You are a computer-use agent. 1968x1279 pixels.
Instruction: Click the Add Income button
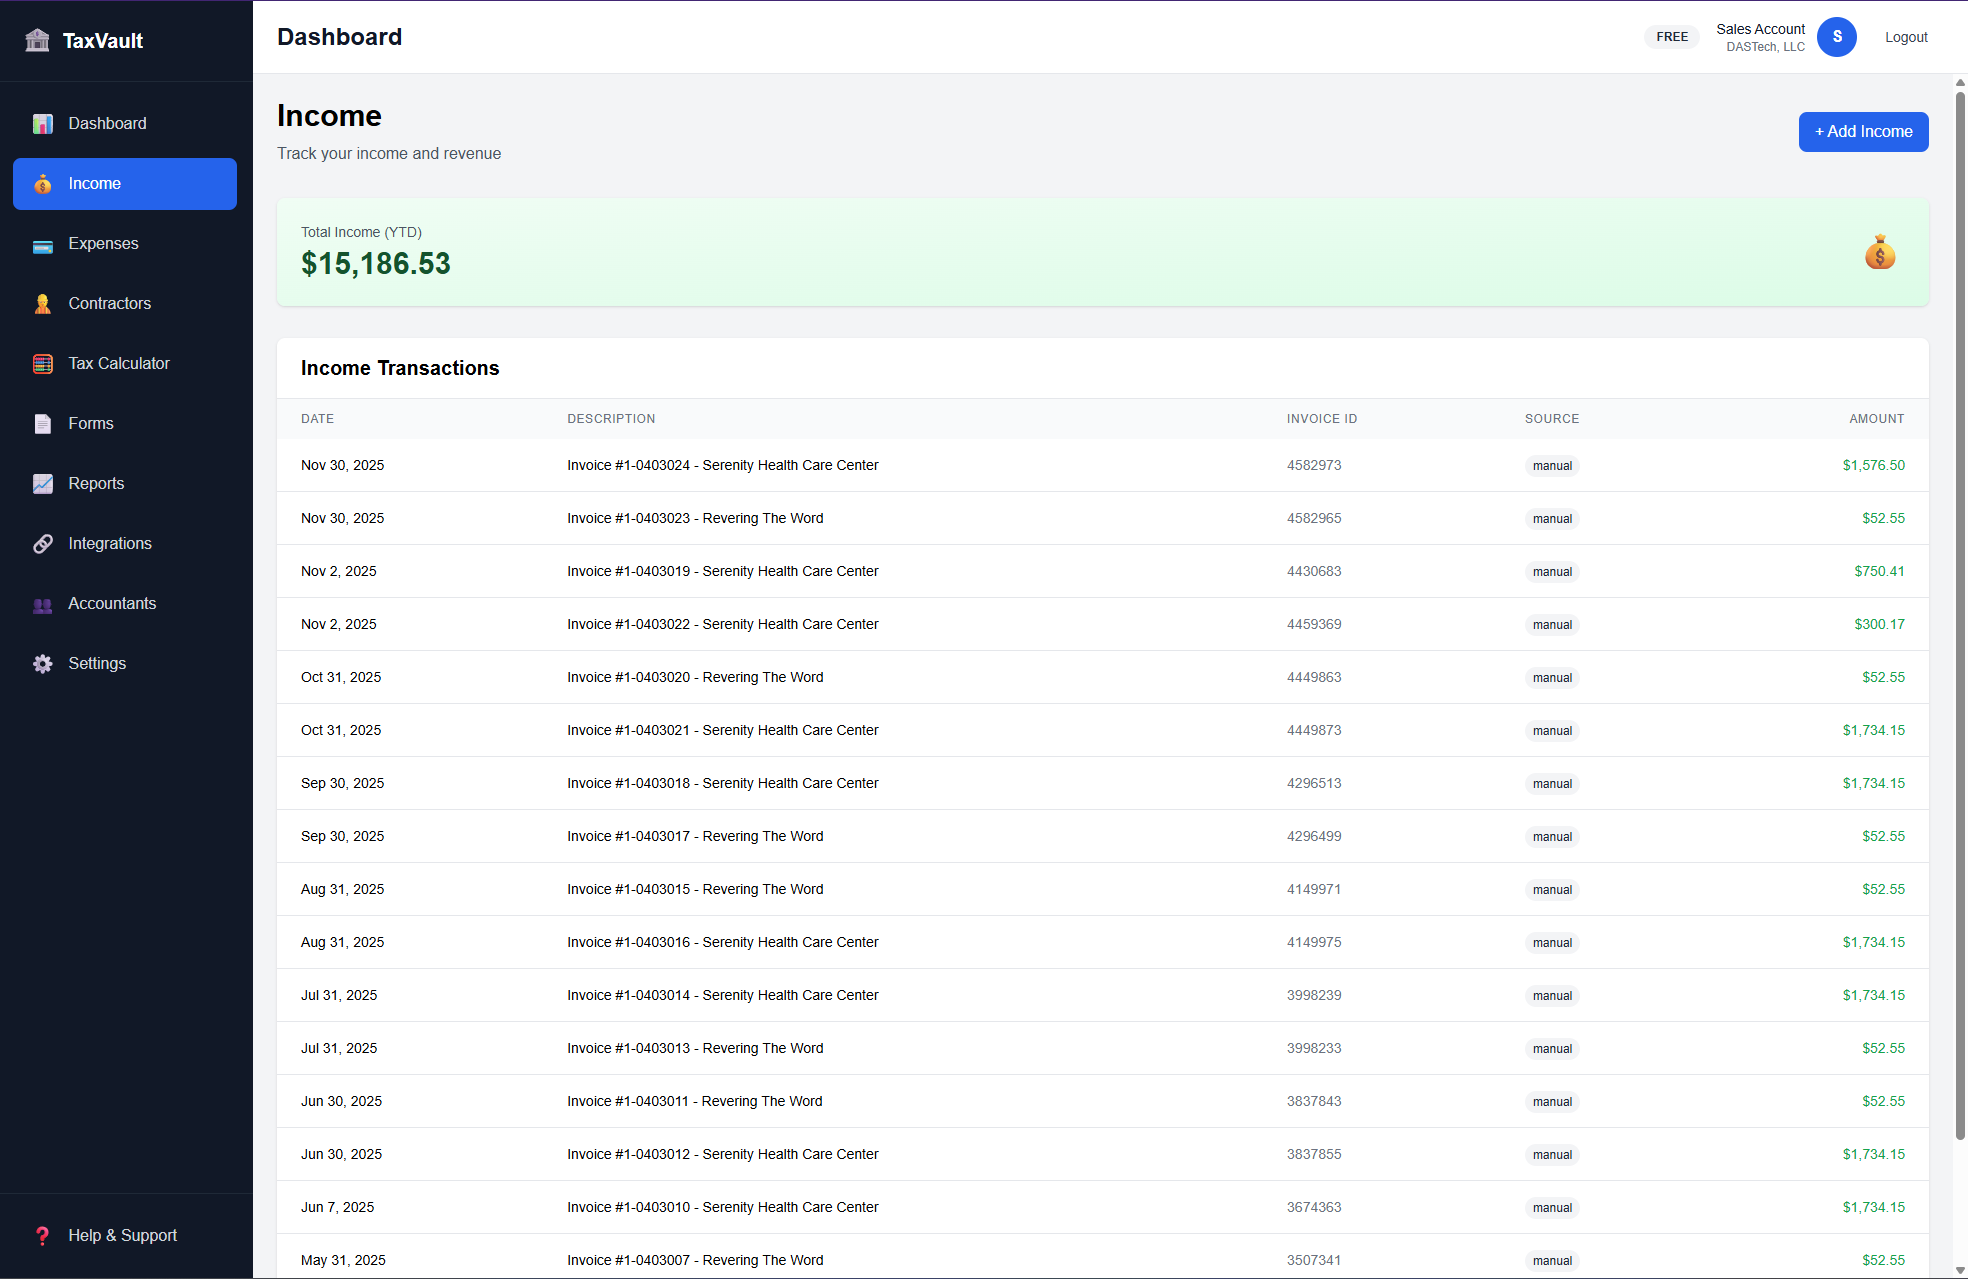1863,131
